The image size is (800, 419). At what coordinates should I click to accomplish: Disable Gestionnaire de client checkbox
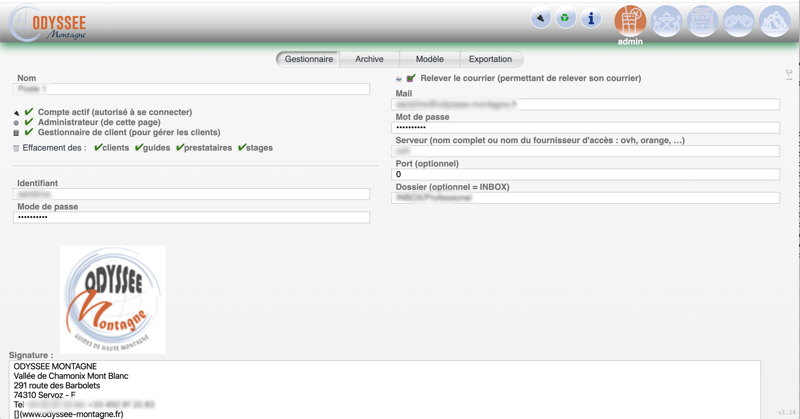[29, 132]
